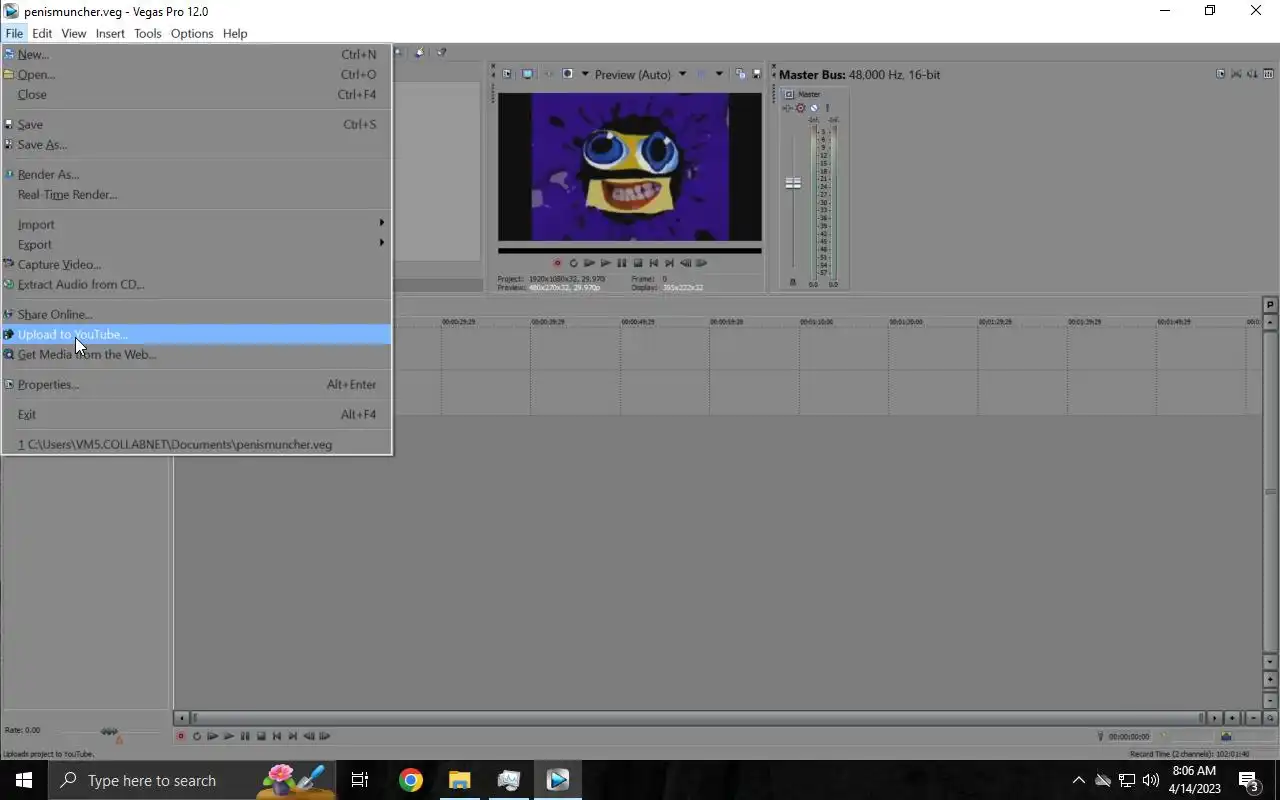Open Properties... from the File menu
Image resolution: width=1280 pixels, height=800 pixels.
tap(196, 384)
